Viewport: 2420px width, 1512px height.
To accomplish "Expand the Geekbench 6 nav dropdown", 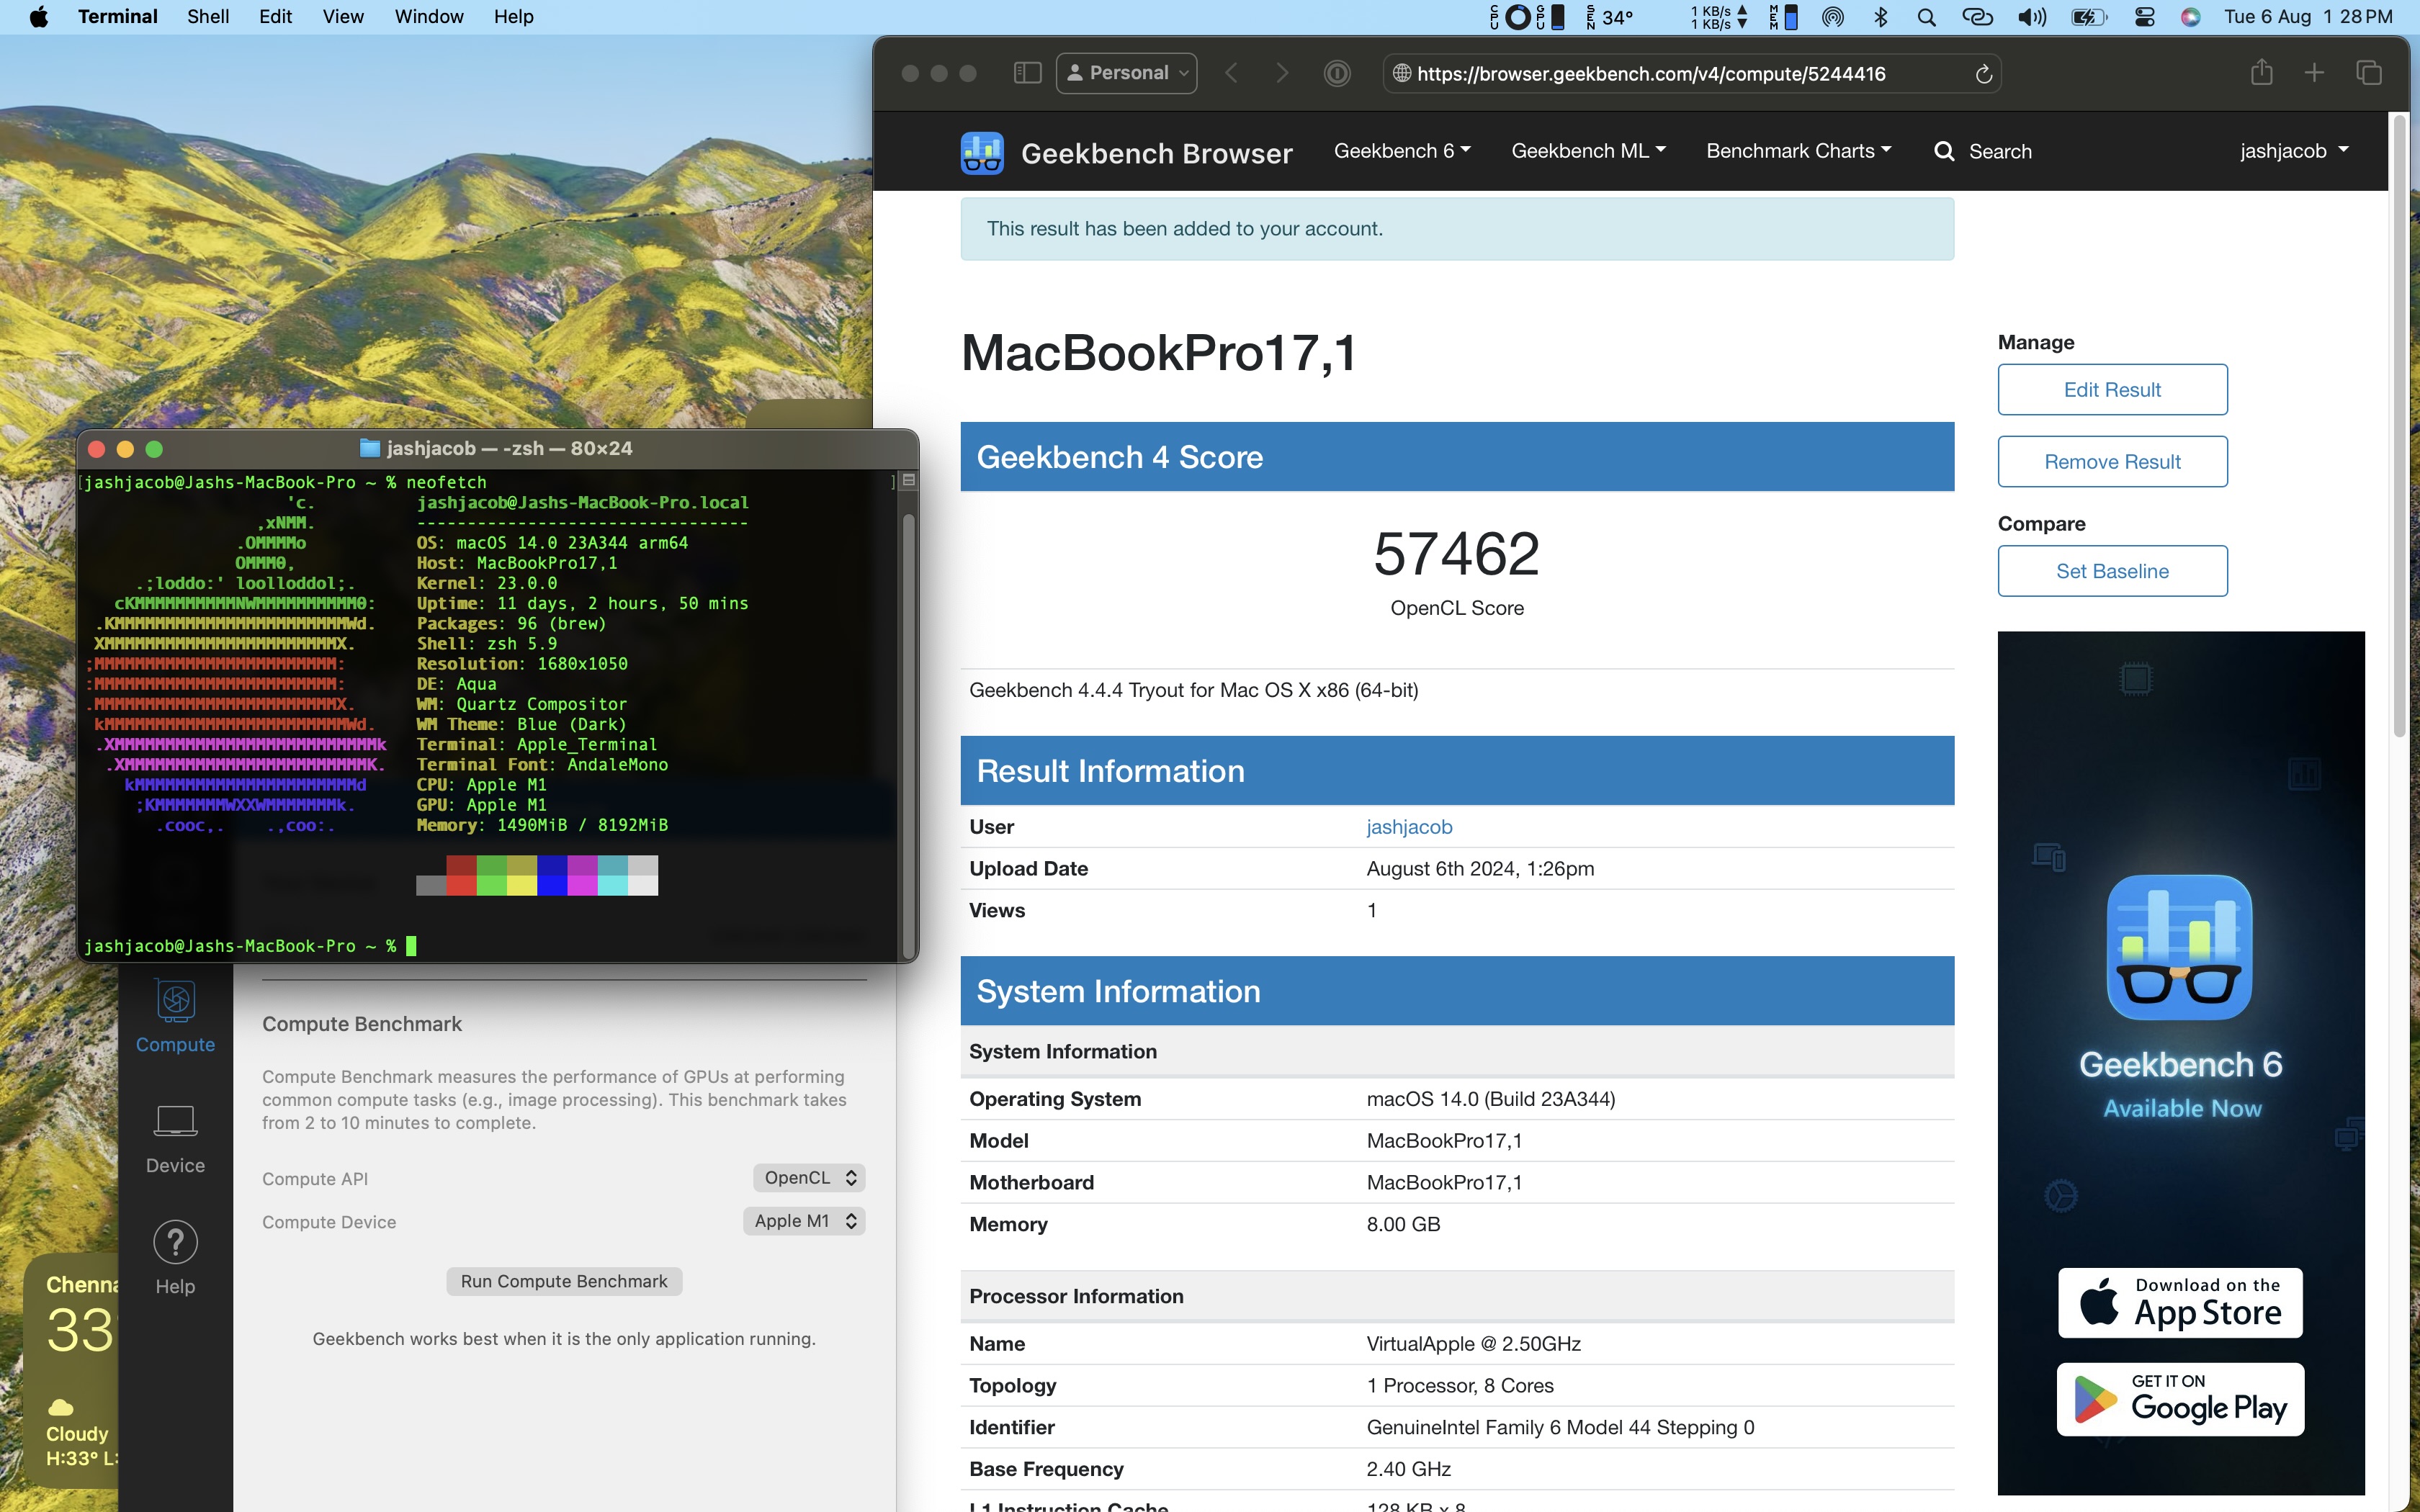I will pyautogui.click(x=1402, y=151).
